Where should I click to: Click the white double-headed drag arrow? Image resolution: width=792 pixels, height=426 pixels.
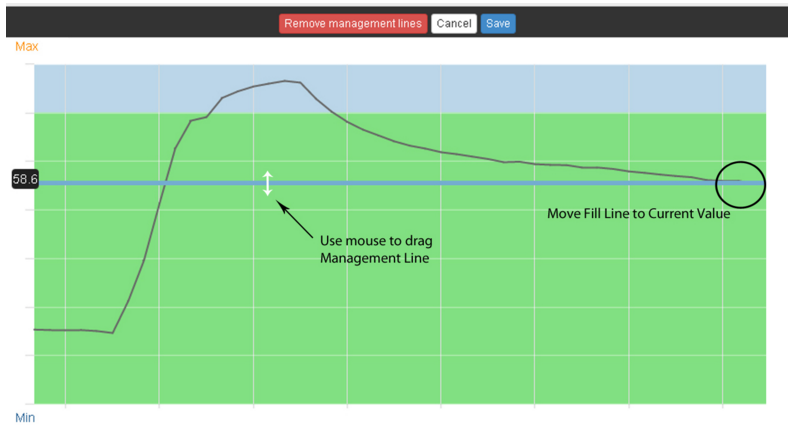click(x=268, y=183)
